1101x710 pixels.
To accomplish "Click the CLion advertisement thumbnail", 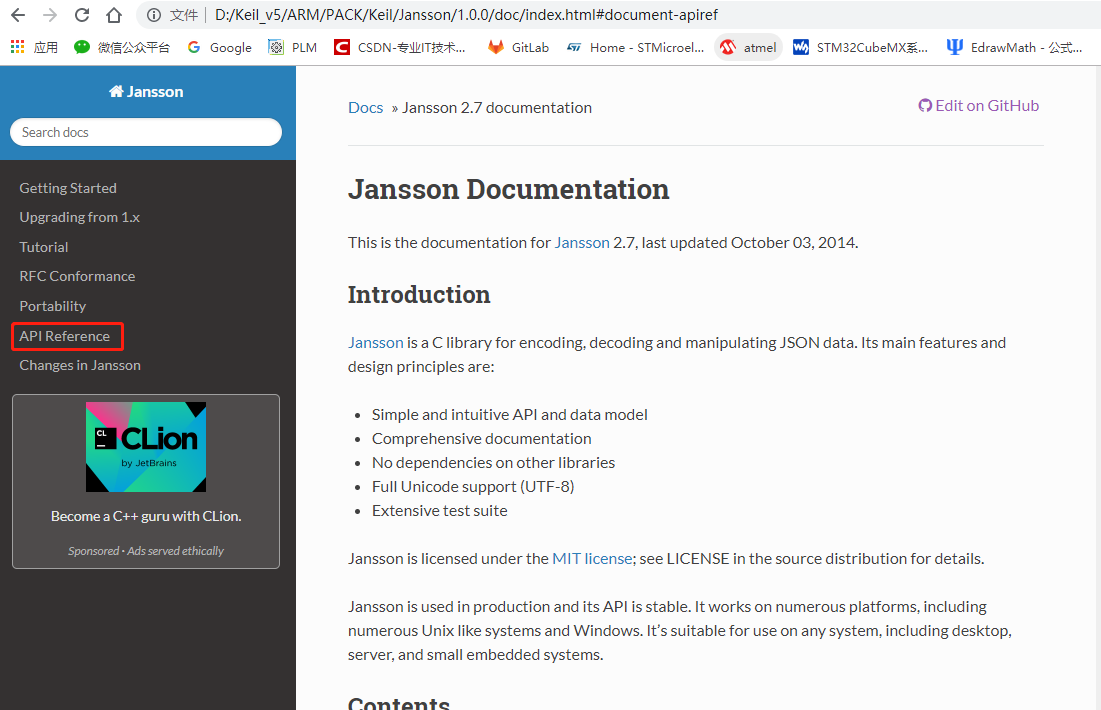I will tap(145, 446).
